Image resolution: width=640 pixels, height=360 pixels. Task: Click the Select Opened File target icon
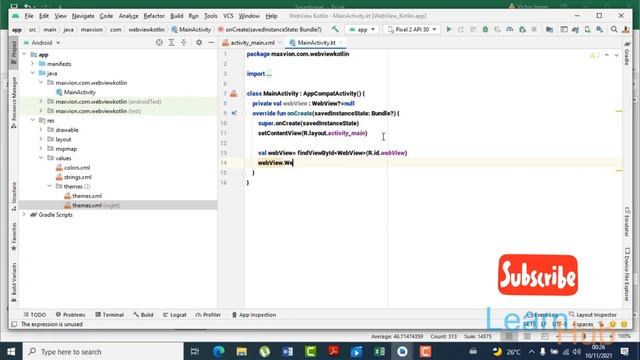tap(159, 42)
